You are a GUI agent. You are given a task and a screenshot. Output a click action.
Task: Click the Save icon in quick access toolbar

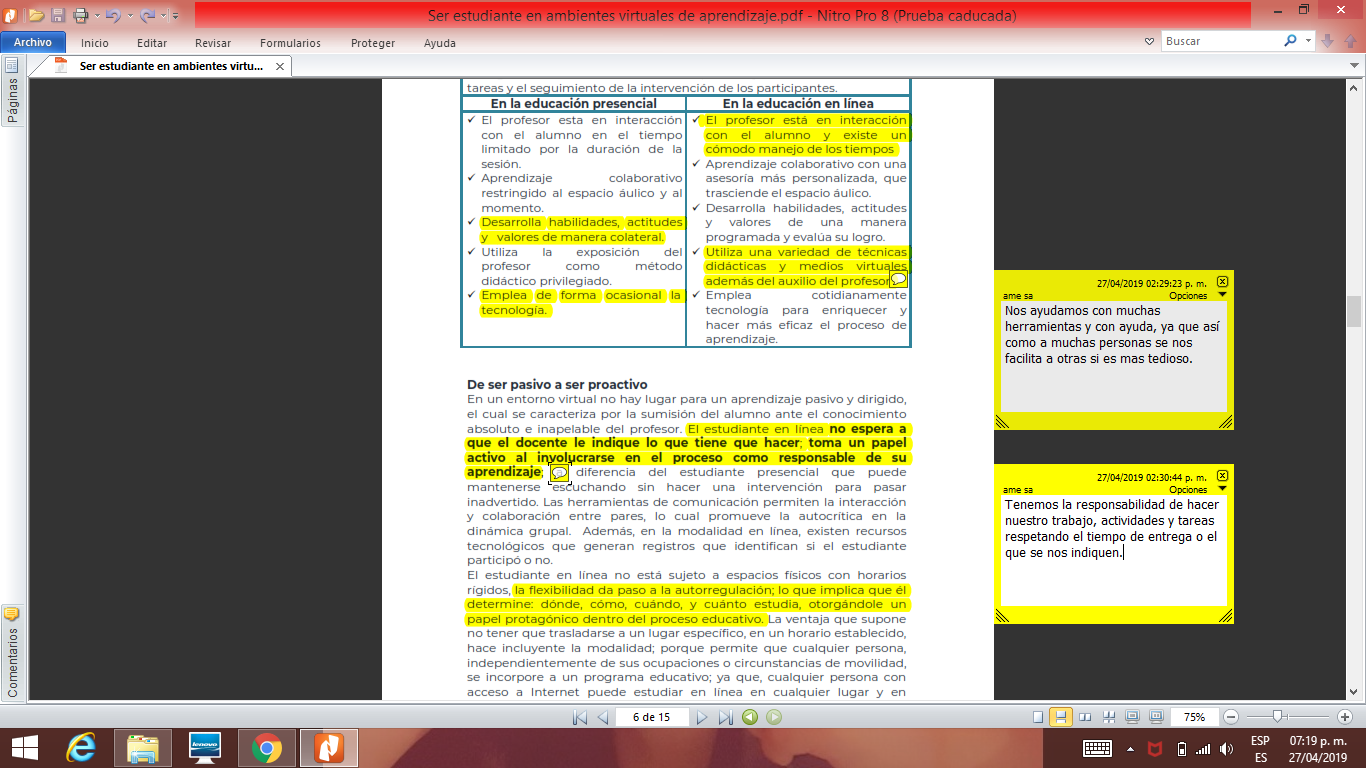58,15
